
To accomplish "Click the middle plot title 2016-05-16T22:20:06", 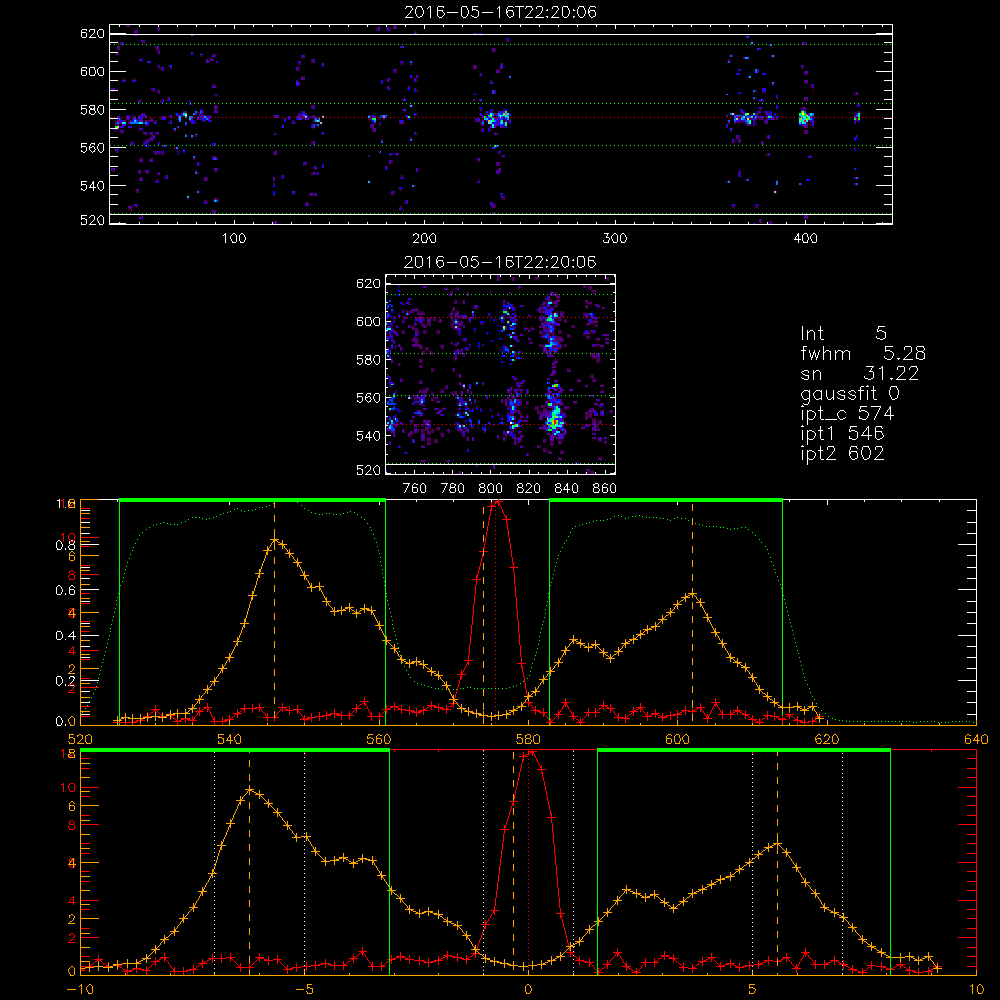I will pos(500,261).
